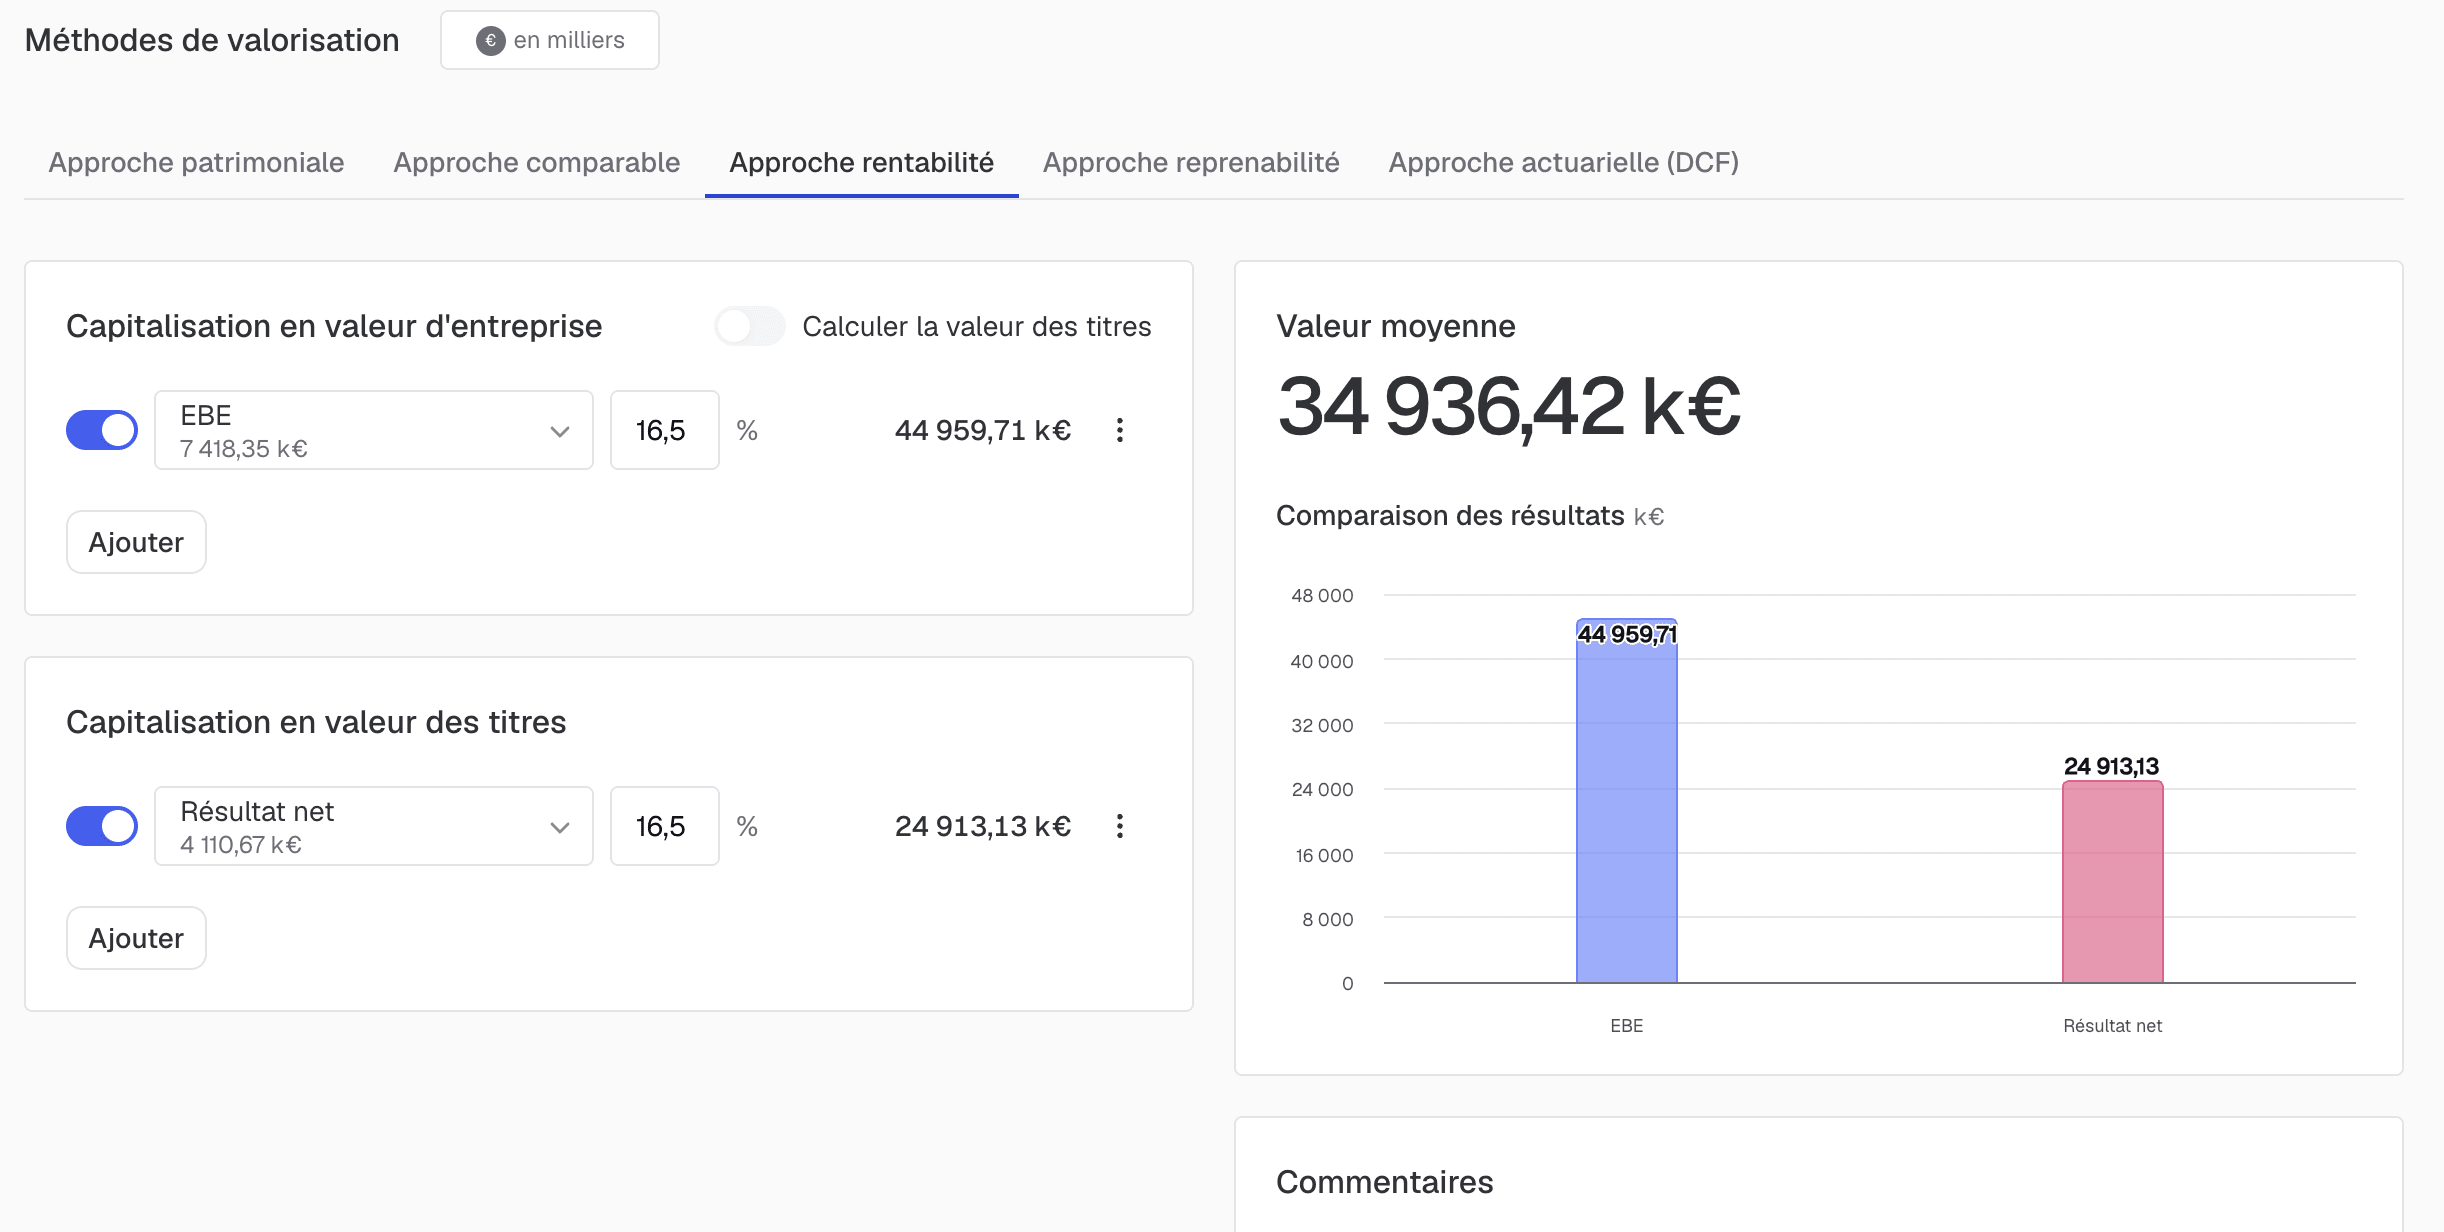Click the pink Résultat net chart bar
Screen dimensions: 2444x1232
(2113, 882)
